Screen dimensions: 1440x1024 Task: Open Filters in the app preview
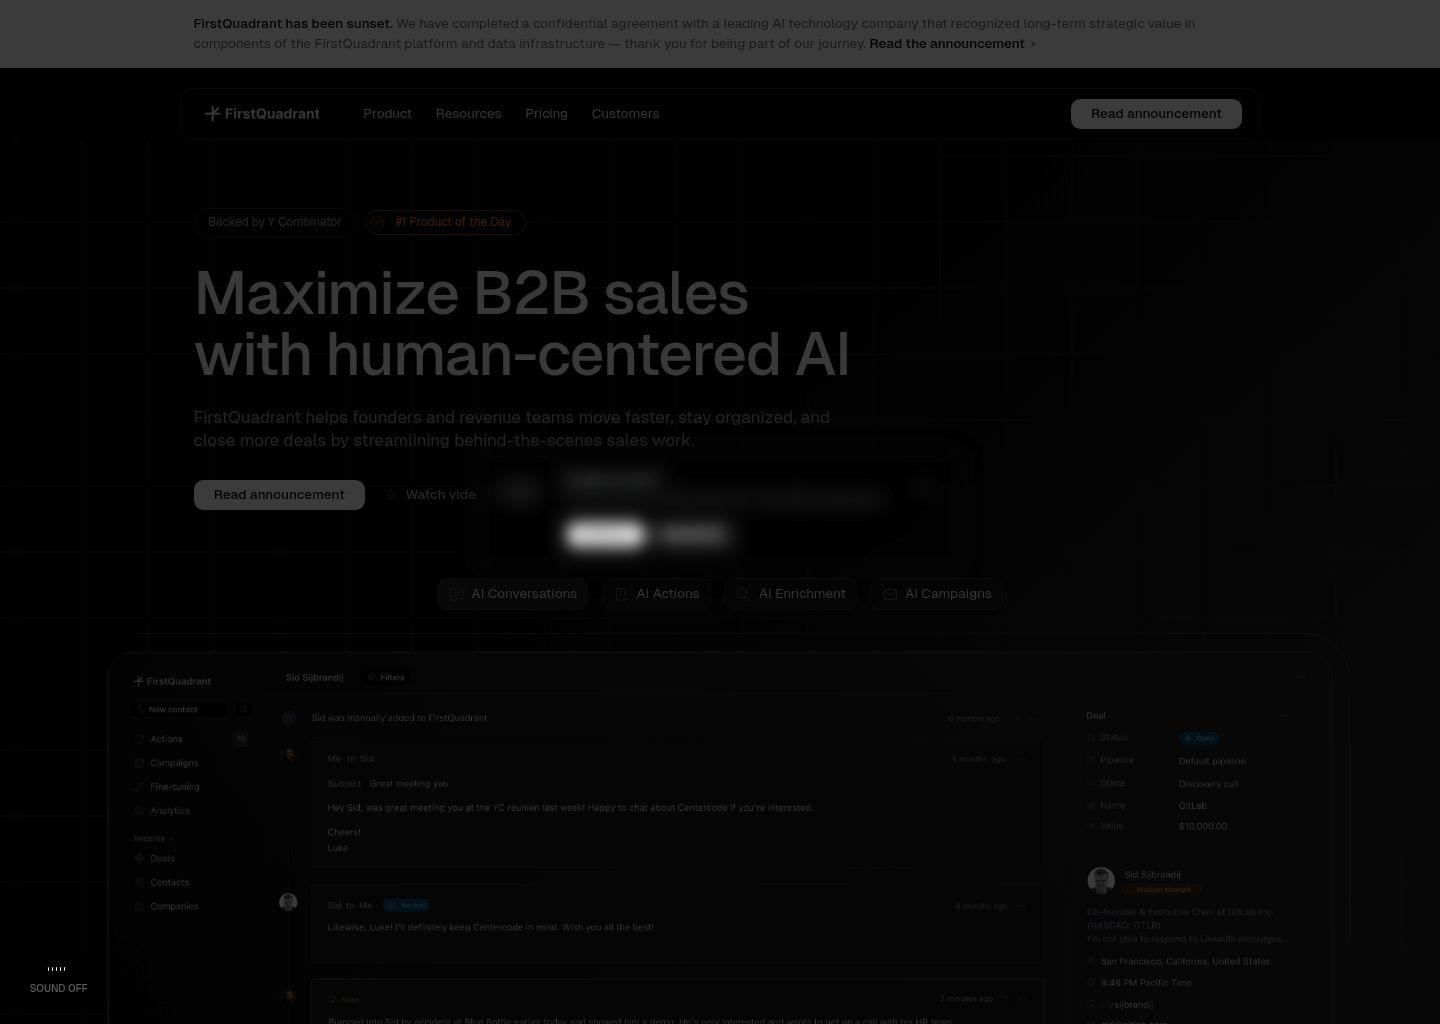[386, 678]
